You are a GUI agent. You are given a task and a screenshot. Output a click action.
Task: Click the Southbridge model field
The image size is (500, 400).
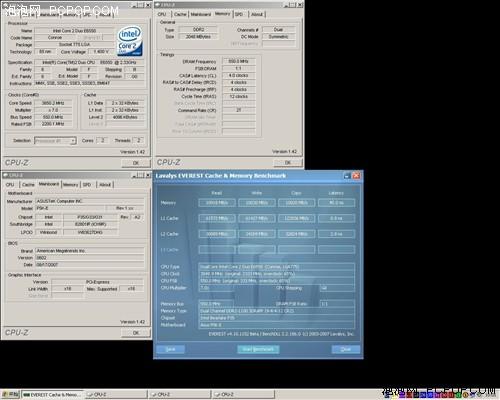tap(90, 224)
